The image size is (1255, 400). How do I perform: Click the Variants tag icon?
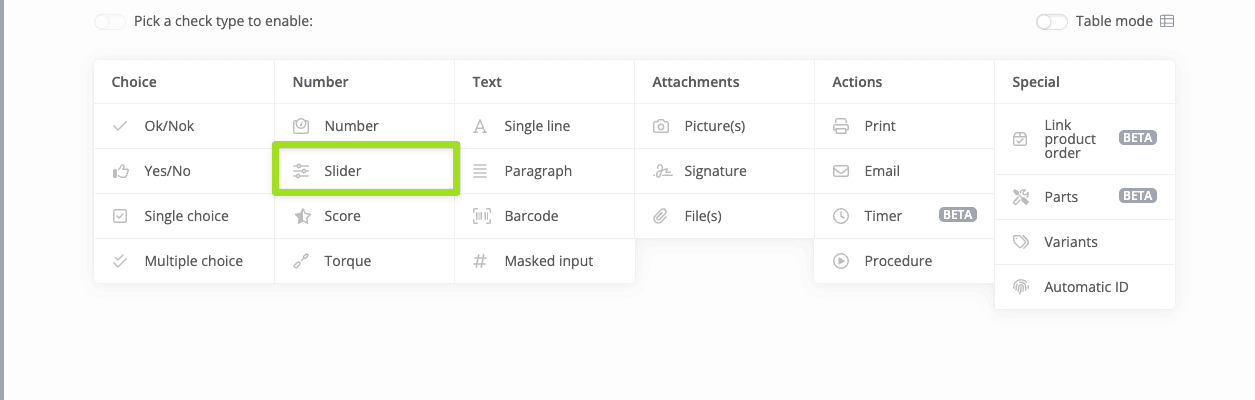point(1021,242)
